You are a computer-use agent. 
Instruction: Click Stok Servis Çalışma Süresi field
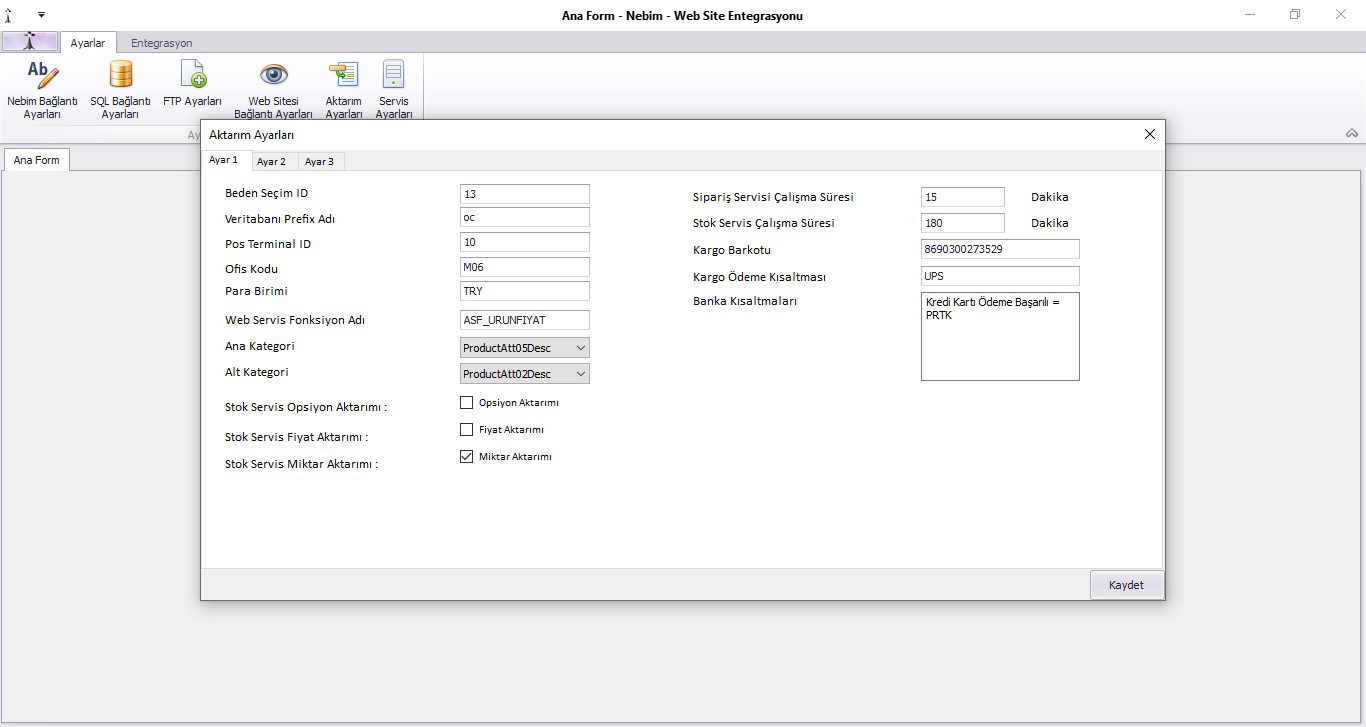tap(963, 223)
